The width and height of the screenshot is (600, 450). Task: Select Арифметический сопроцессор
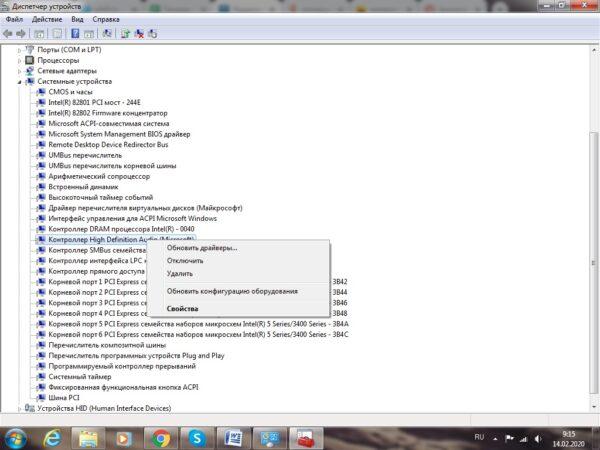click(99, 176)
